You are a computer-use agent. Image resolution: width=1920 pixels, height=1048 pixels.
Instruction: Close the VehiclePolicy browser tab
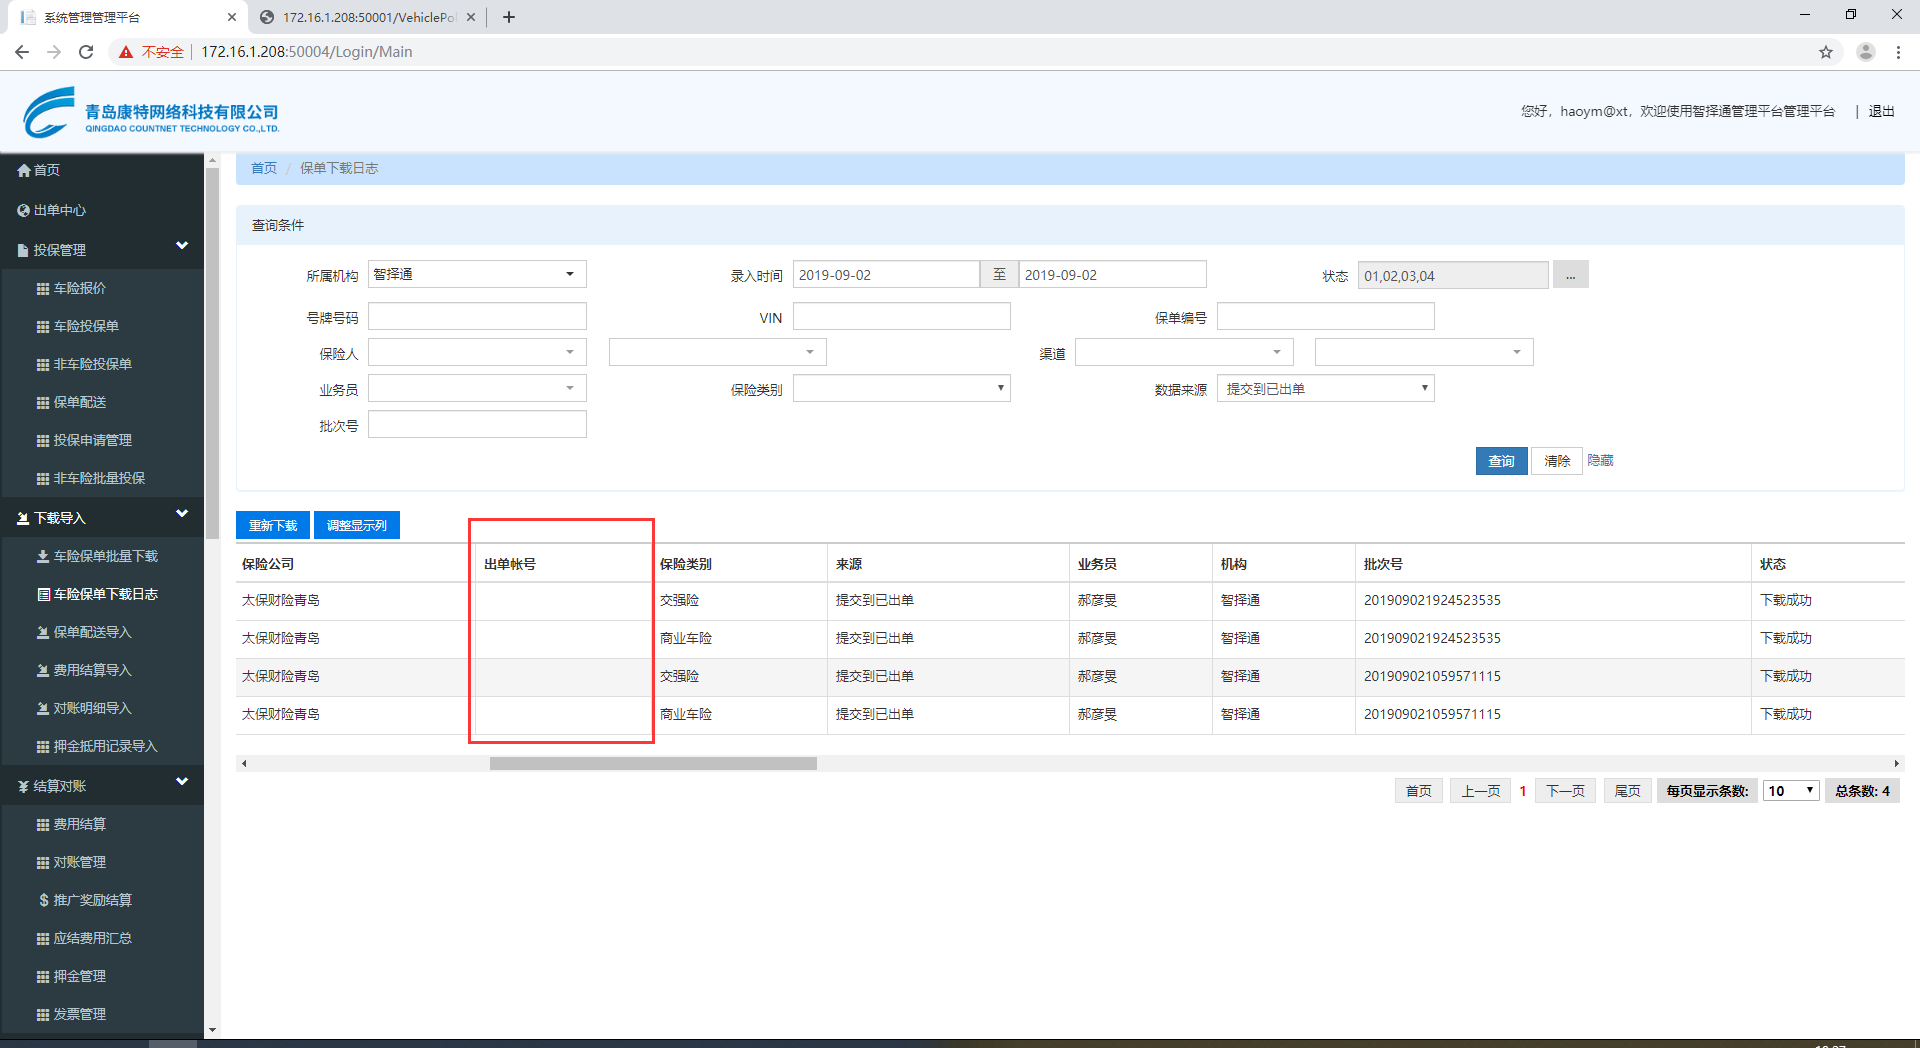471,17
